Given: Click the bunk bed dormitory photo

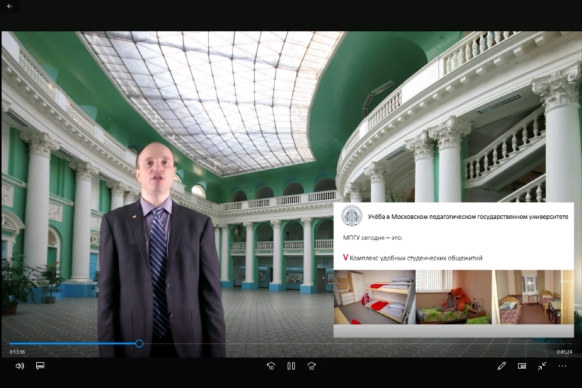Looking at the screenshot, I should (375, 297).
